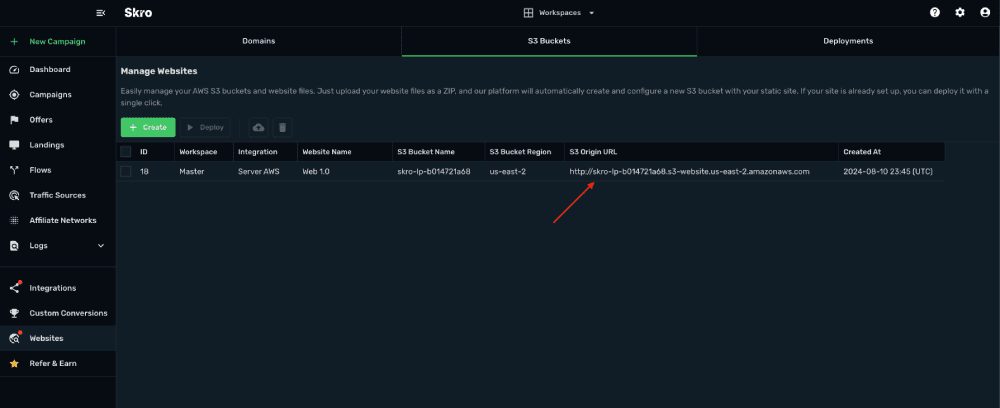Click the Affiliate Networks grid icon
Viewport: 1000px width, 408px height.
(14, 221)
